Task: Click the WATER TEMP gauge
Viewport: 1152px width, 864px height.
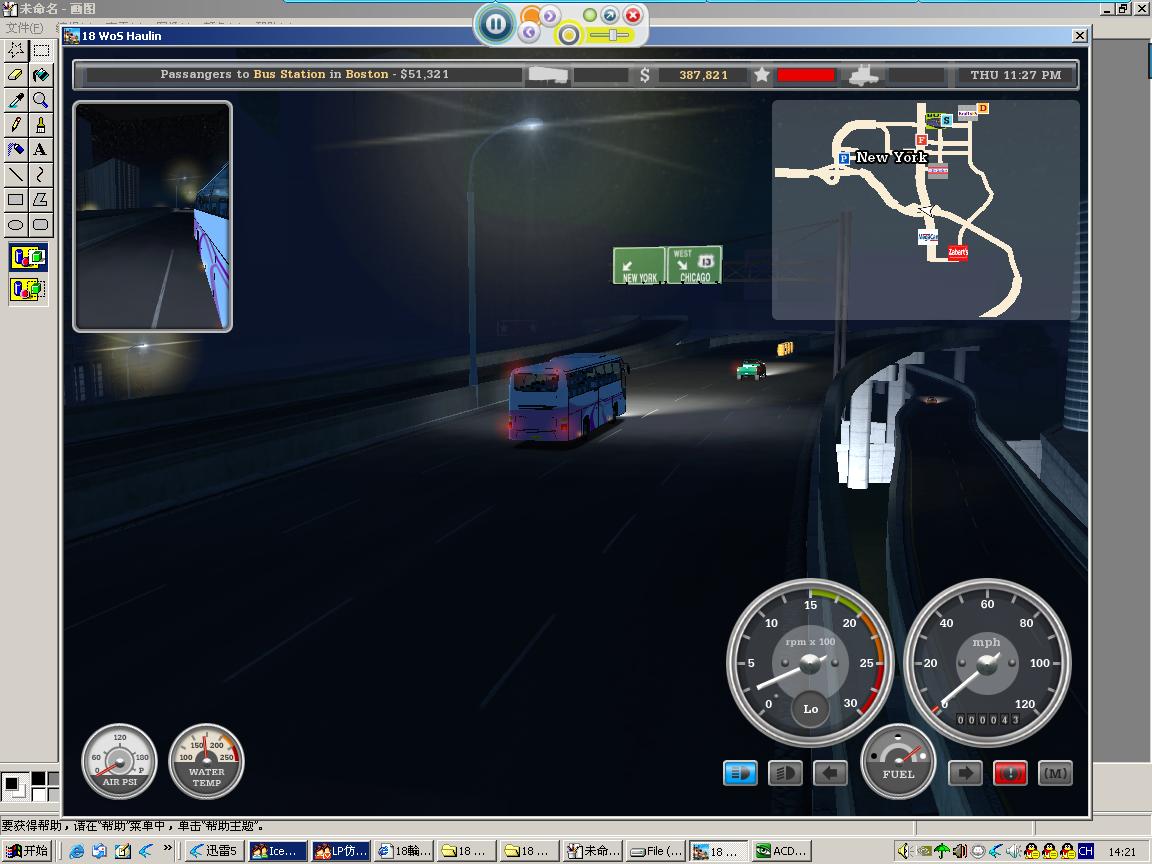Action: click(206, 761)
